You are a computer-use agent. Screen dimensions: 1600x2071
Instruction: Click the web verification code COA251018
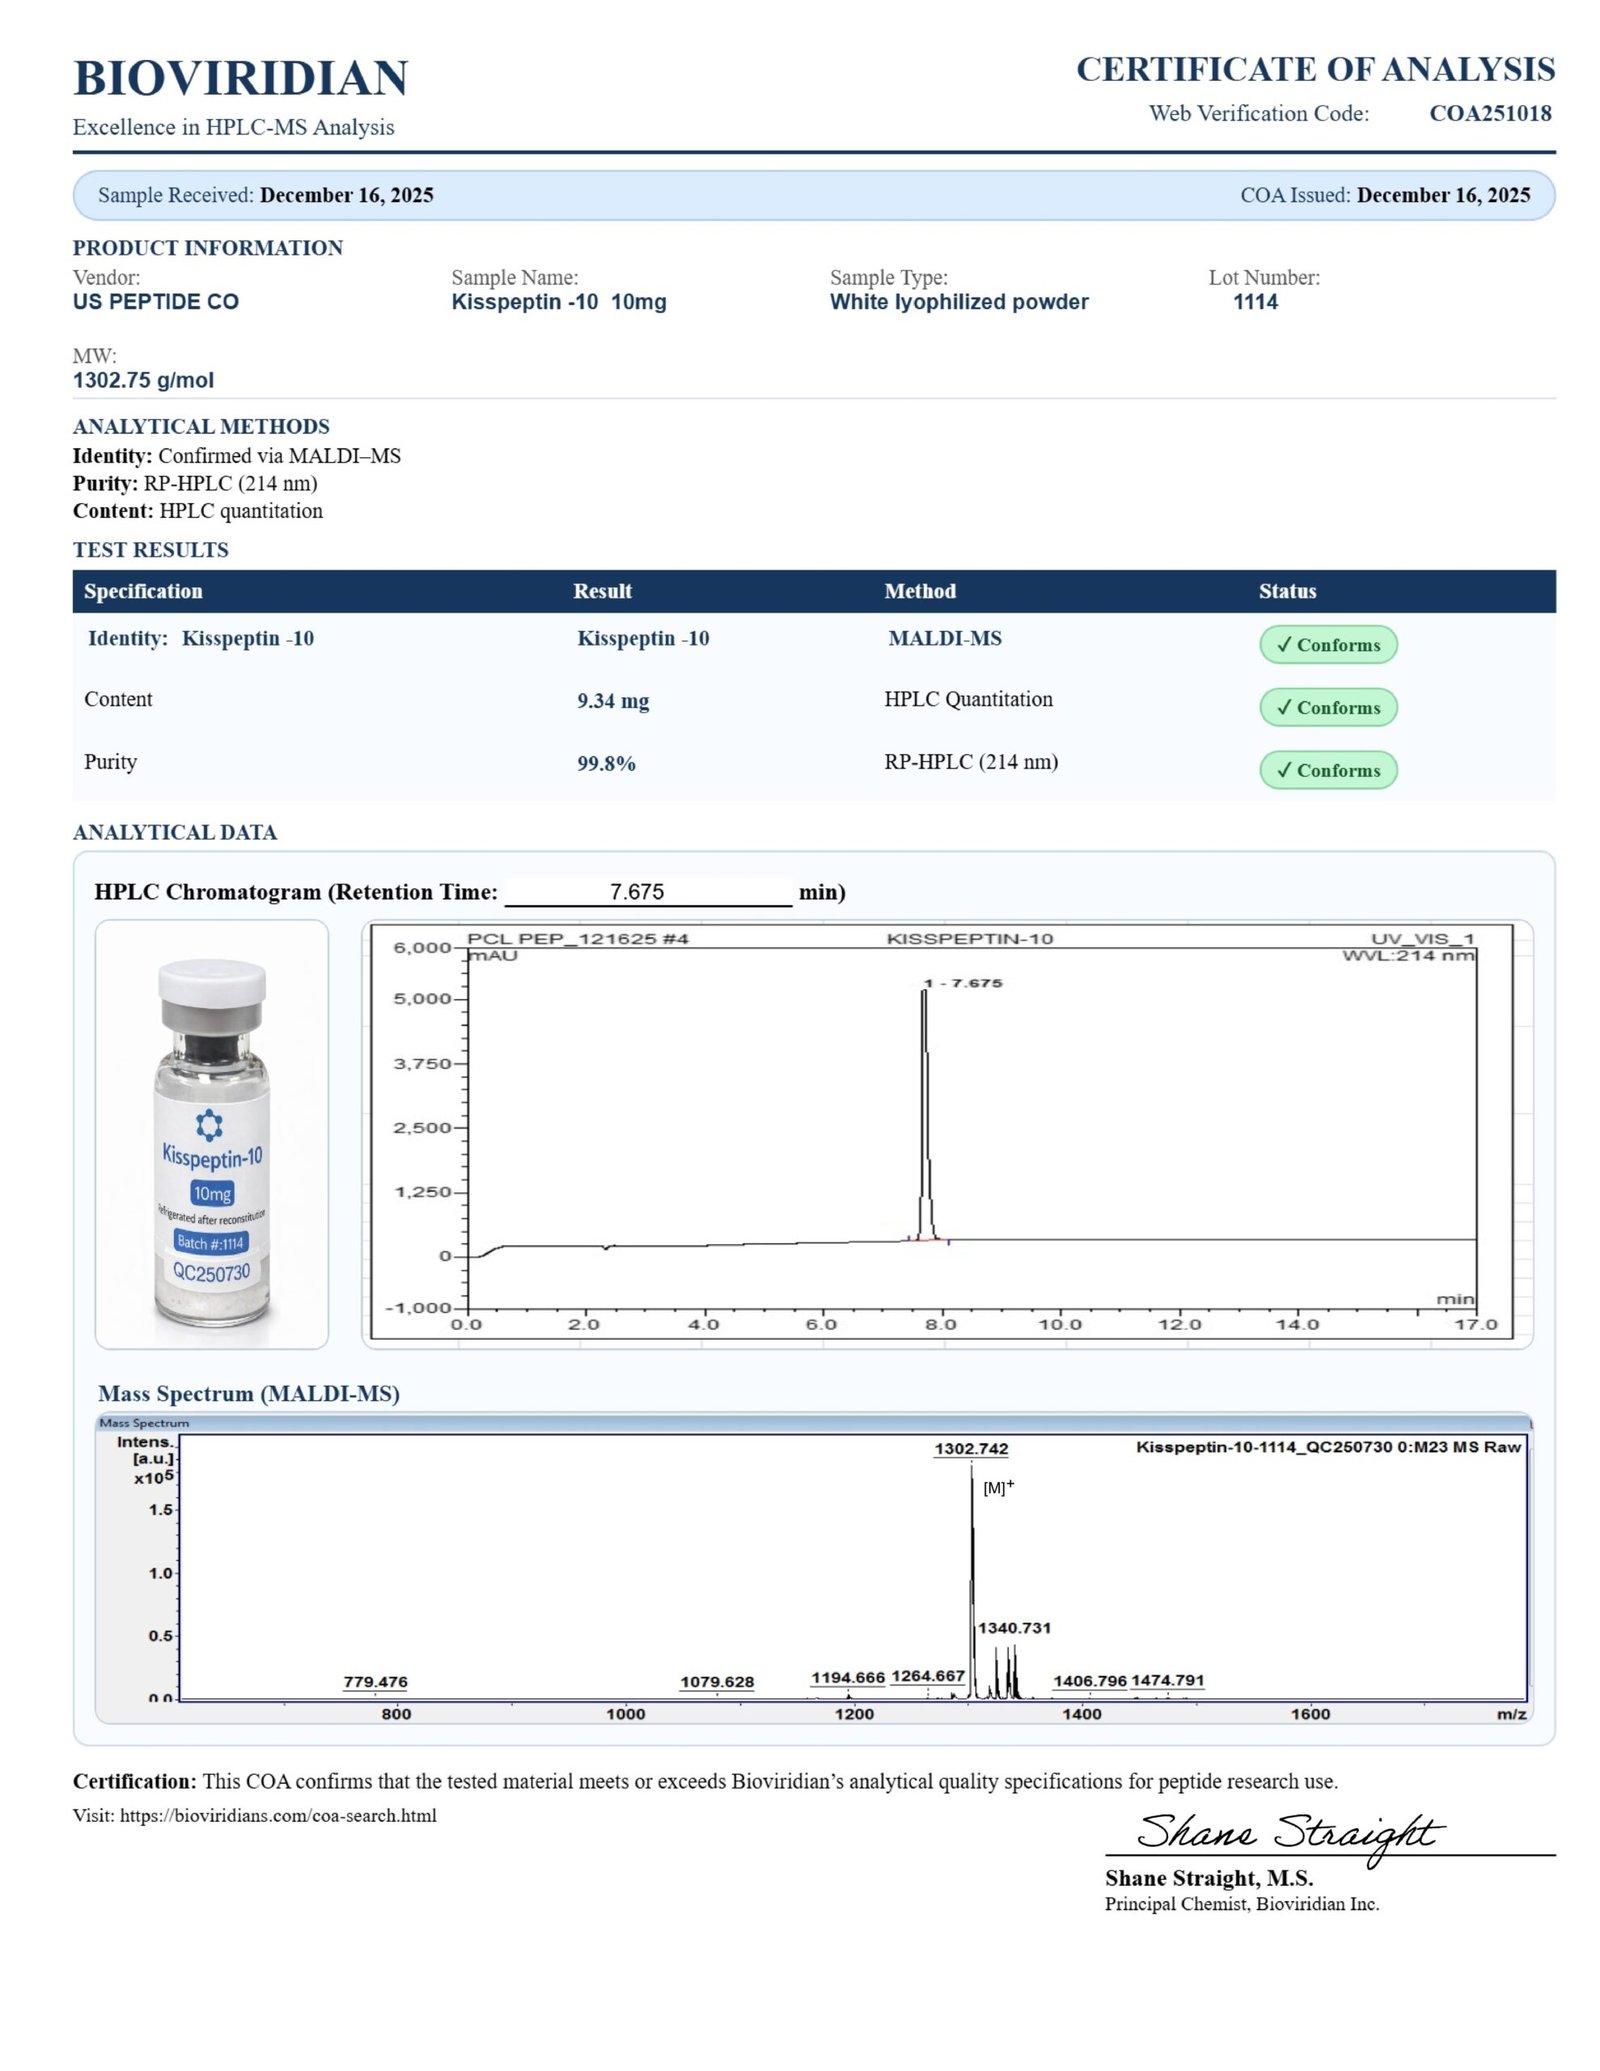1489,113
